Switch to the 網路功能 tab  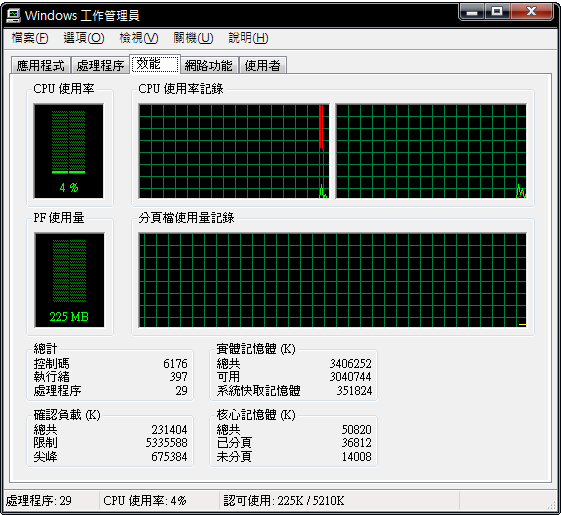[x=209, y=65]
